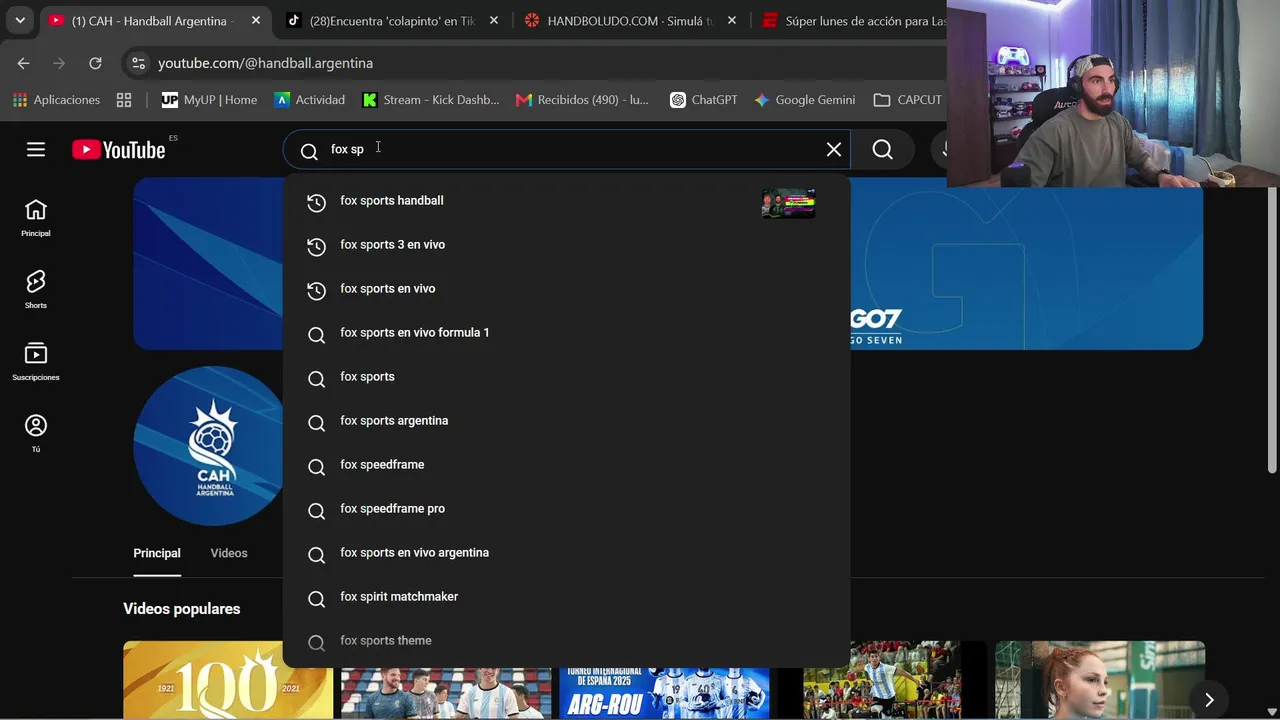The width and height of the screenshot is (1280, 720).
Task: Click search icon beside 'fox spirit matchmaker'
Action: coord(316,598)
